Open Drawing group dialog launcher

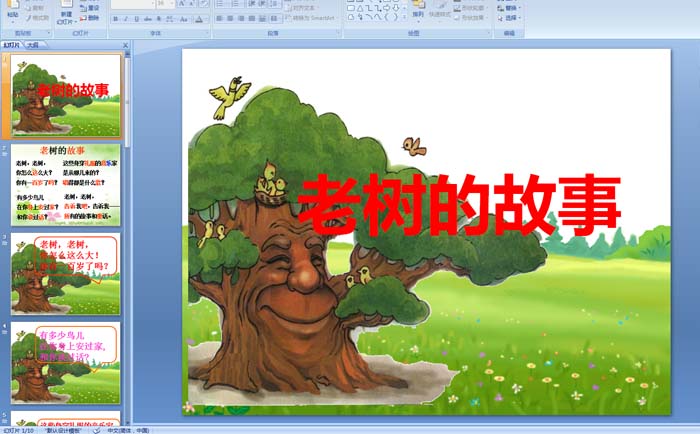click(488, 33)
